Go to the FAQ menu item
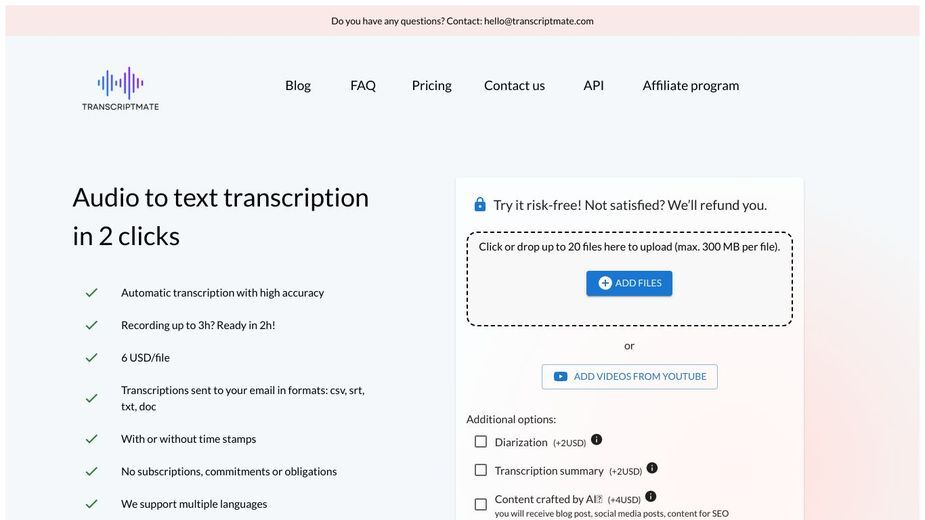Viewport: 925px width, 520px height. click(363, 86)
